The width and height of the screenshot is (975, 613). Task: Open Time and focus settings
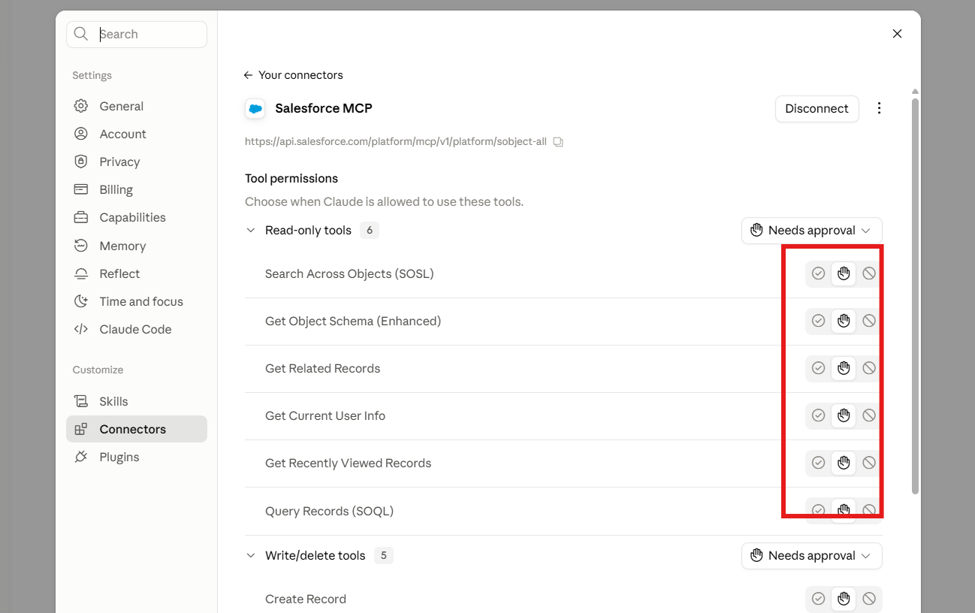point(136,302)
